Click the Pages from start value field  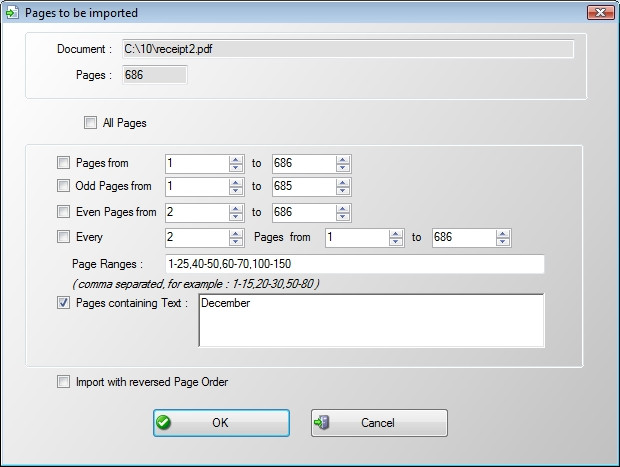pos(197,163)
